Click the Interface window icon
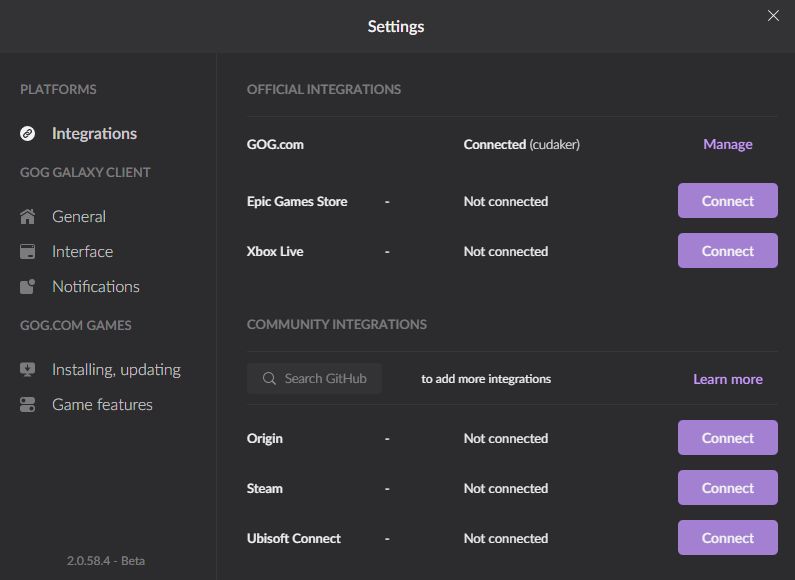Viewport: 795px width, 580px height. point(27,251)
